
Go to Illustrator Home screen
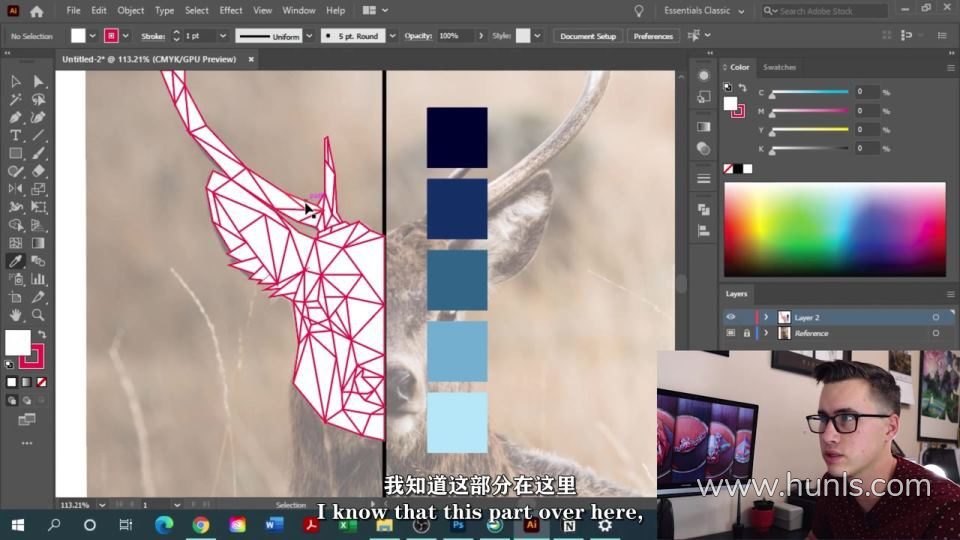tap(37, 11)
